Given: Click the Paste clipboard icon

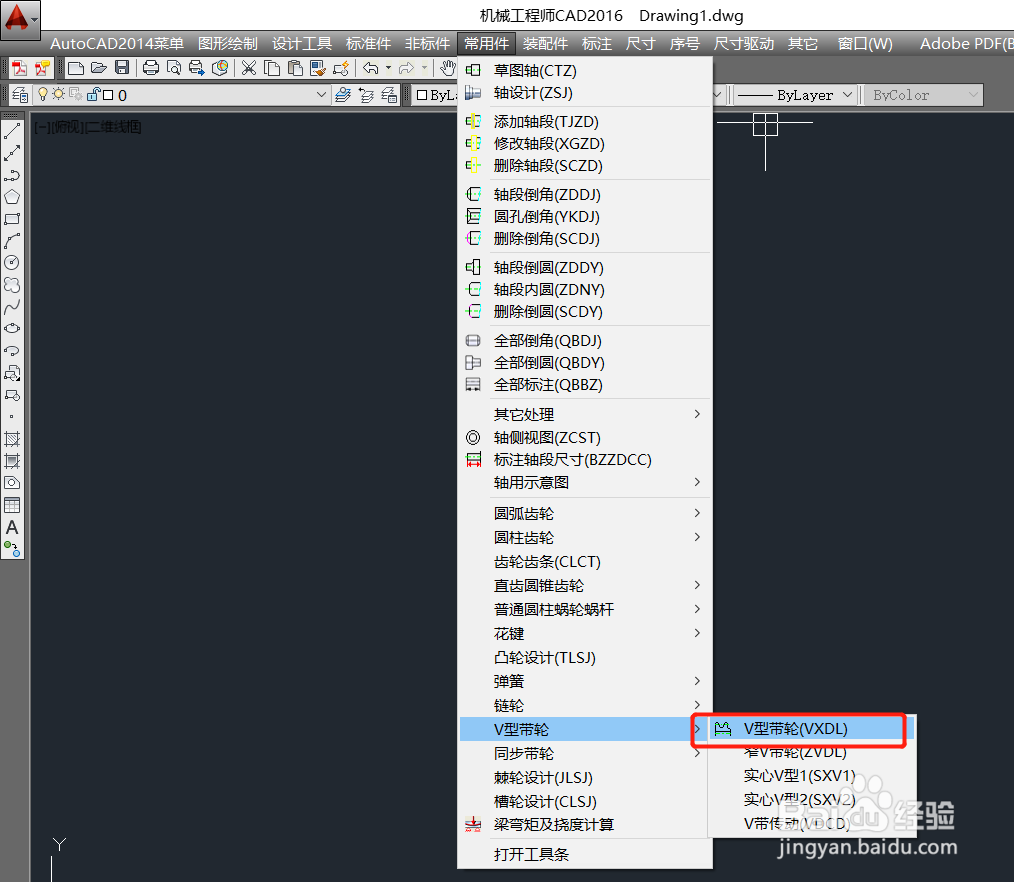Looking at the screenshot, I should pos(295,68).
